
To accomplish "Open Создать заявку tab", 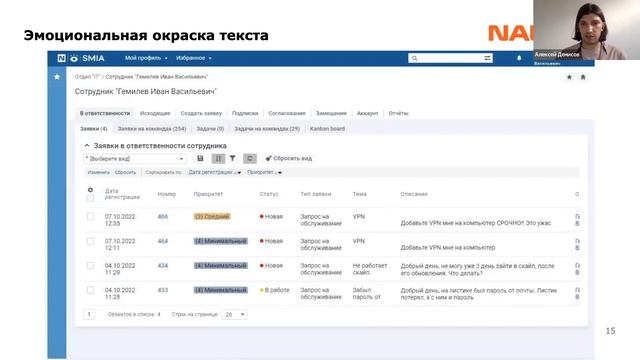I will coord(201,113).
